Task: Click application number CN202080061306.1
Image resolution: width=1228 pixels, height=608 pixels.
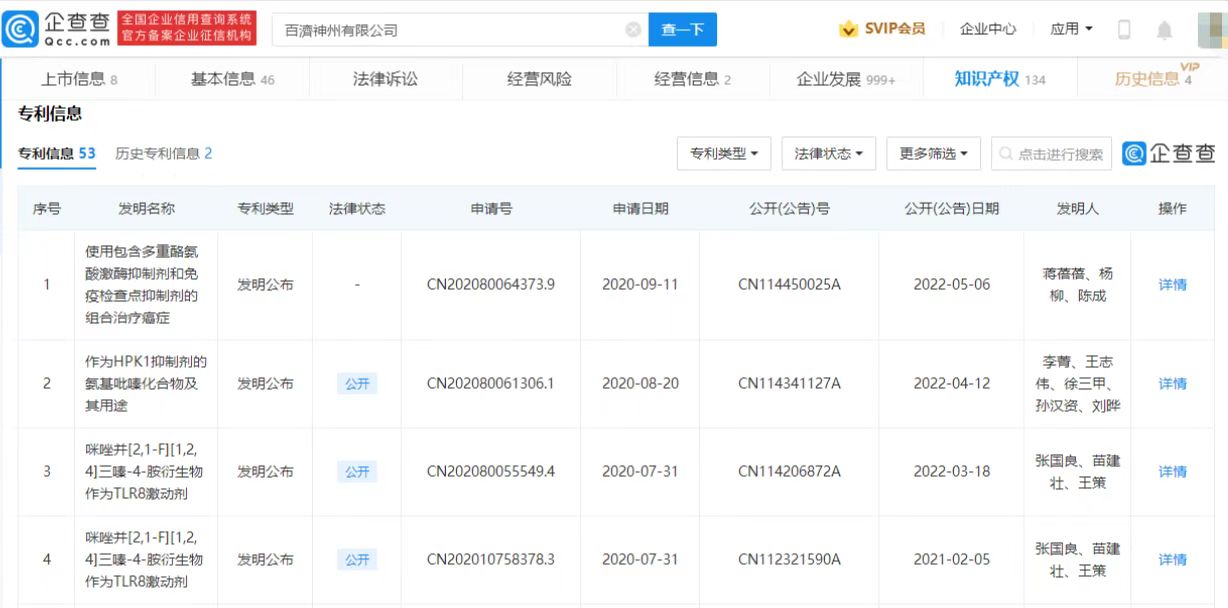Action: tap(490, 383)
